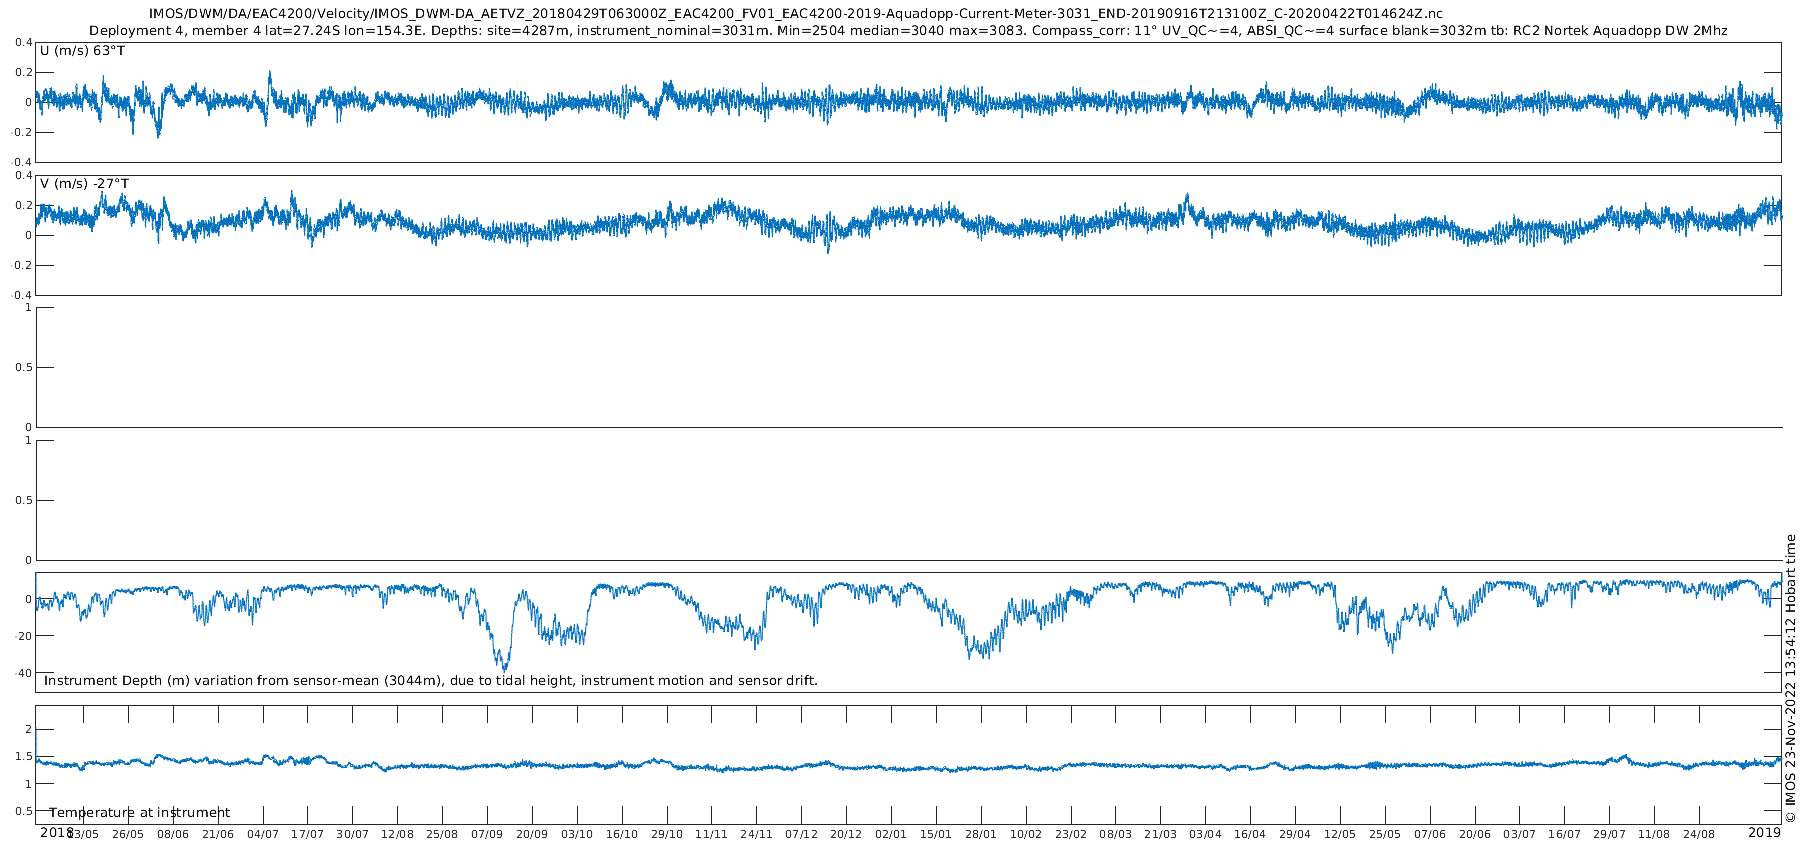The image size is (1800, 850).
Task: Click the '40' tick on the instrument depth axis
Action: pos(24,673)
